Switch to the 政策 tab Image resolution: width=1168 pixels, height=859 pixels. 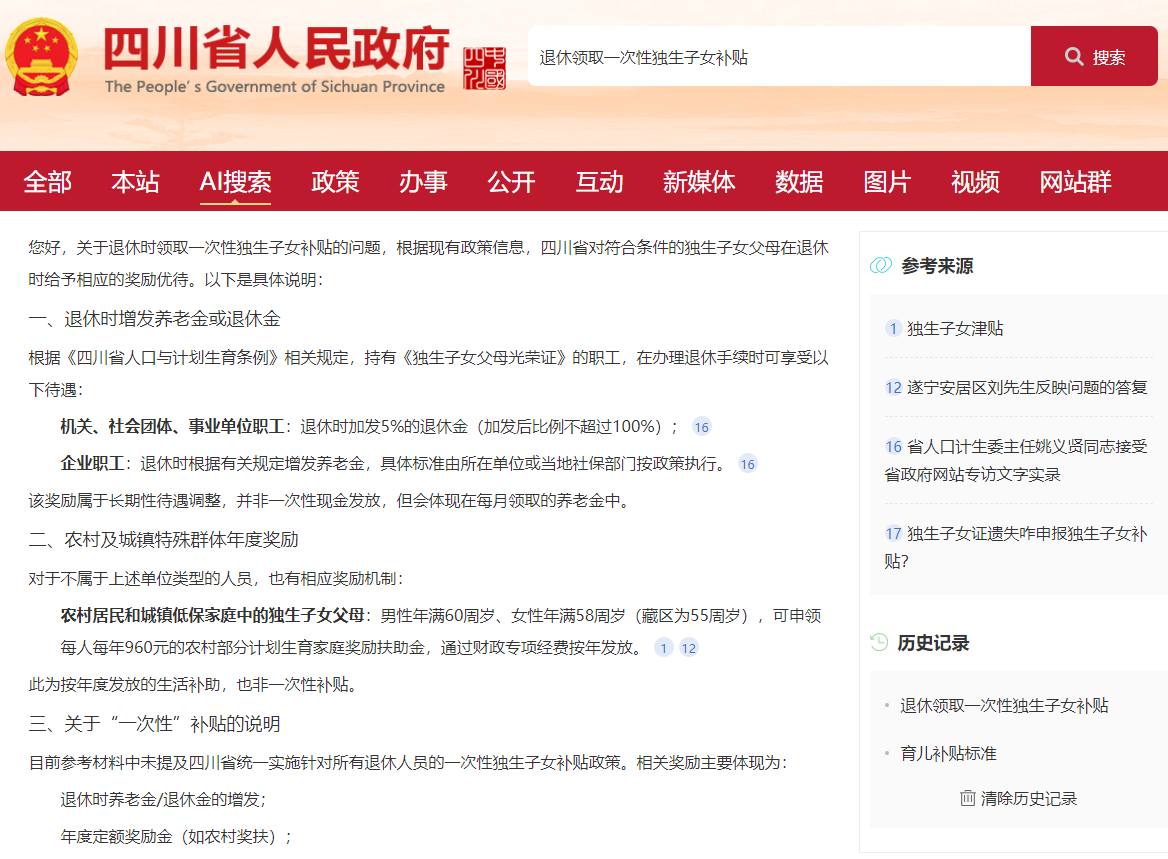334,180
